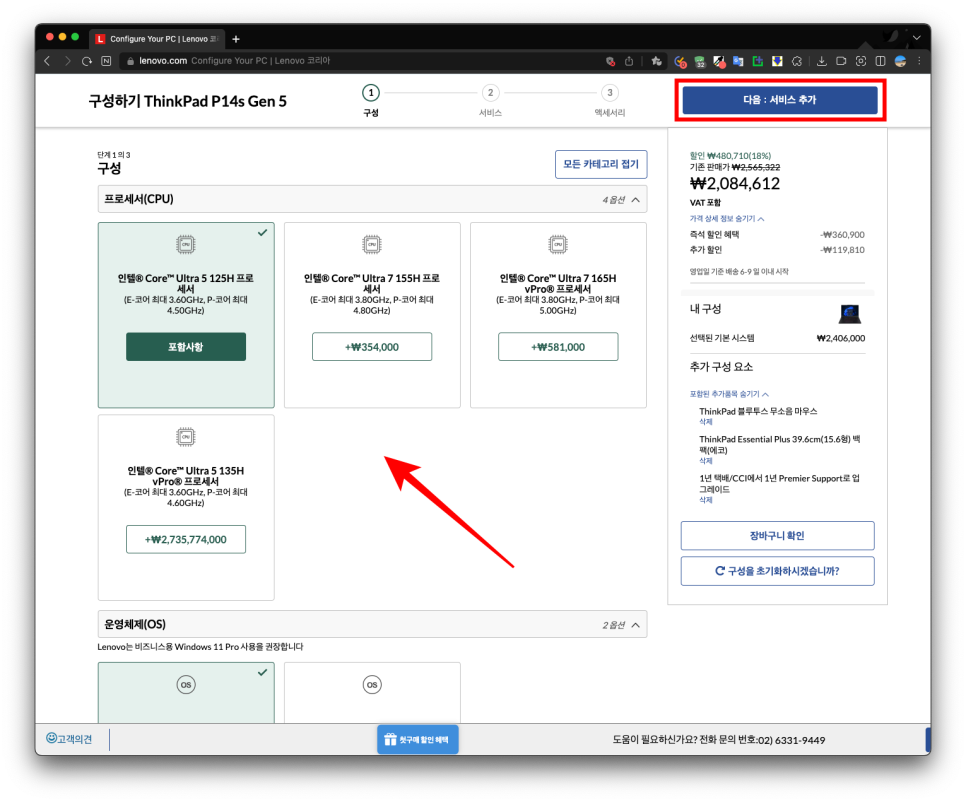Click the laptop thumbnail in 내 구성

coord(850,314)
